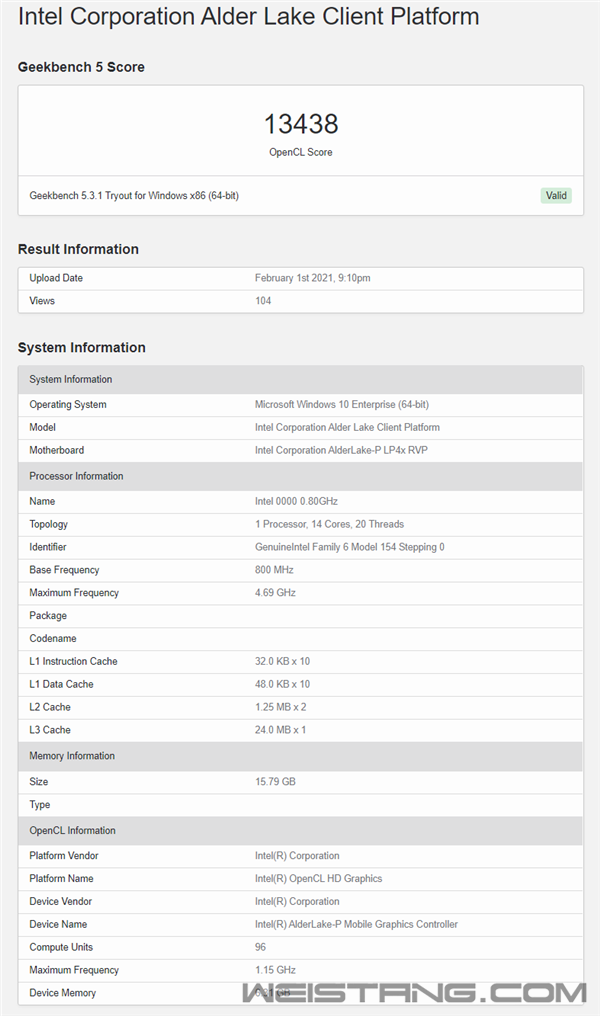
Task: Select the upload date February 1st 2021, 9:10pm
Action: 312,278
